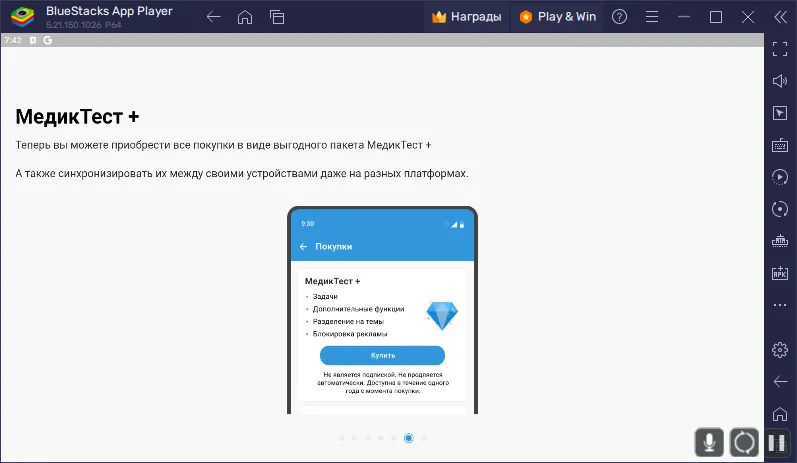Click the text 'А также синхронизировать...'
The image size is (797, 463).
tap(242, 174)
